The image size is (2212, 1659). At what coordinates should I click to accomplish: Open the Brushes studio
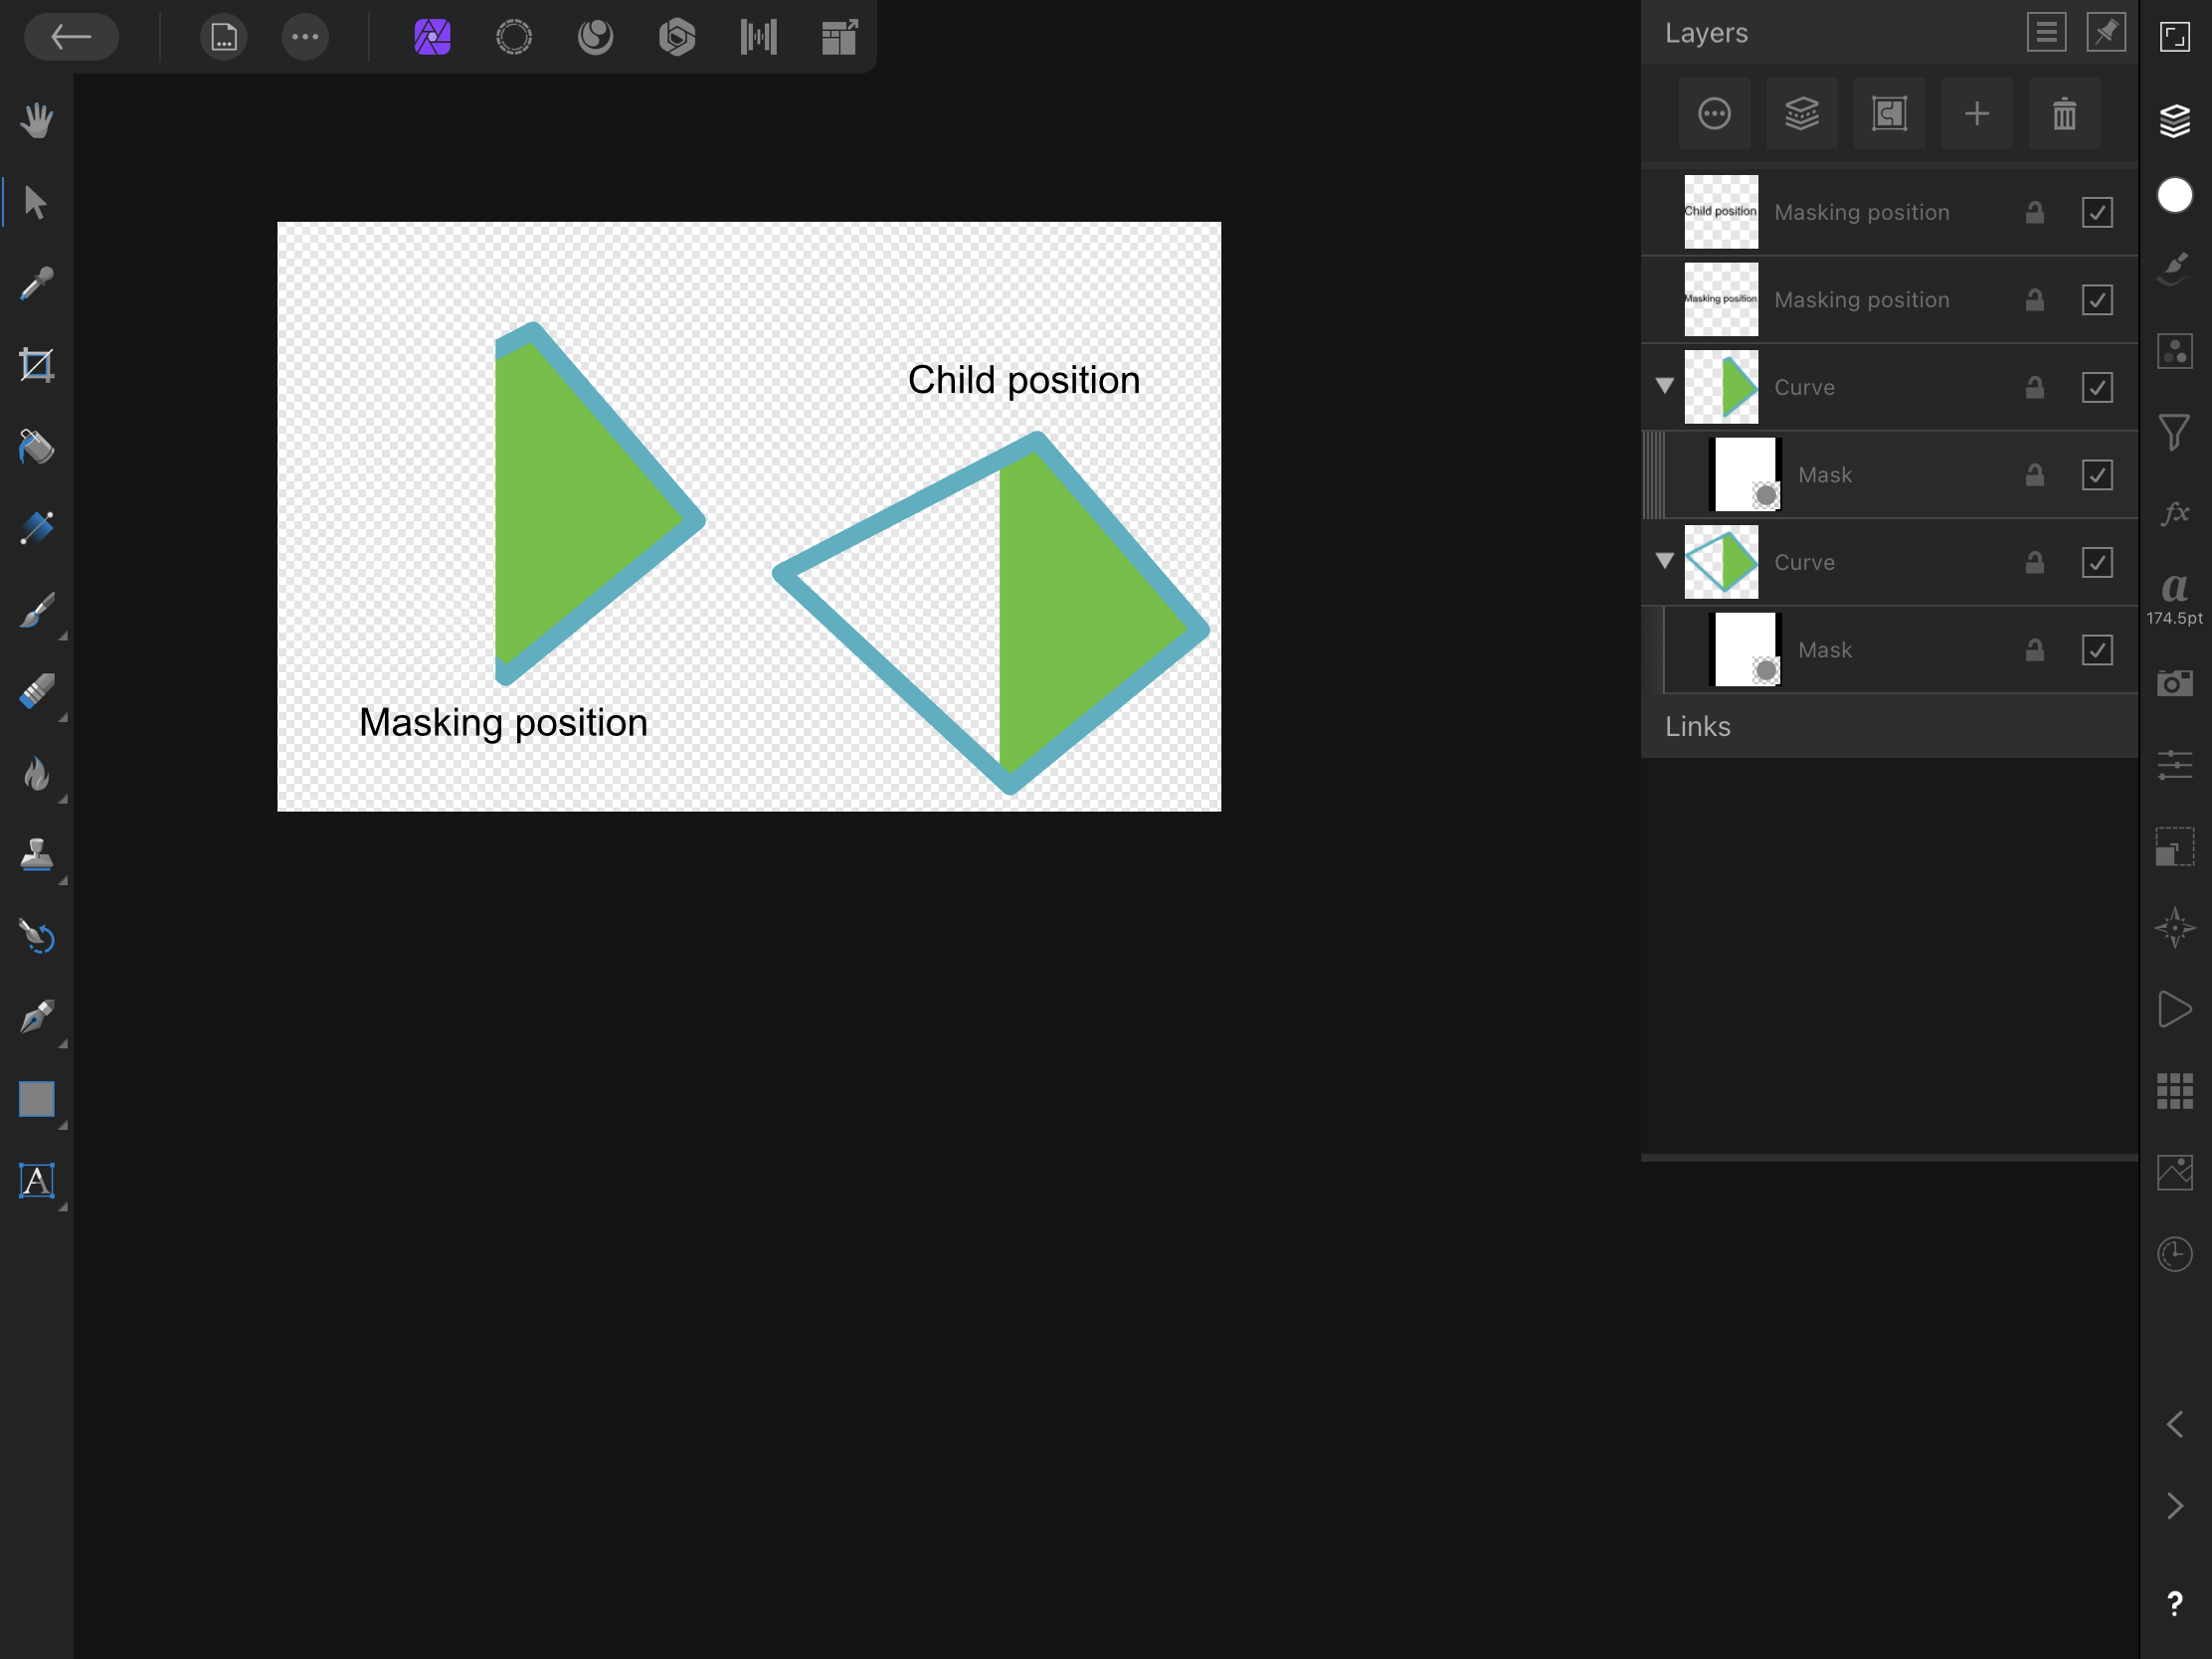click(x=2174, y=270)
